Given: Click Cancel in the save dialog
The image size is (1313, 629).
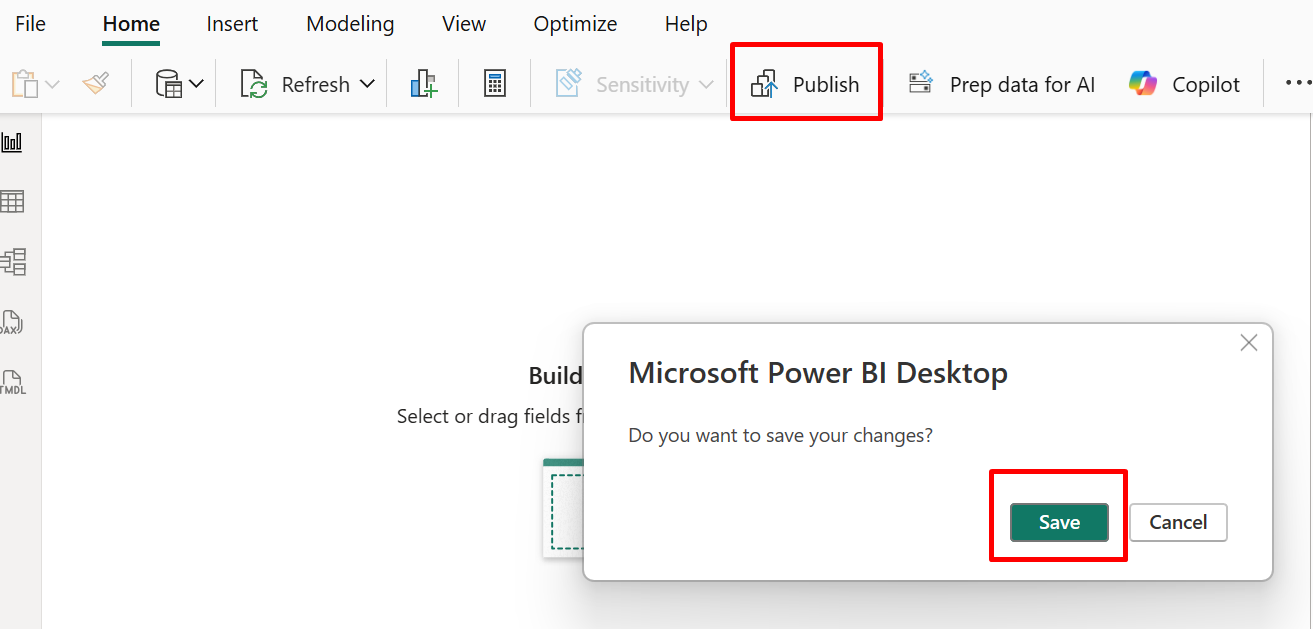Looking at the screenshot, I should coord(1178,522).
